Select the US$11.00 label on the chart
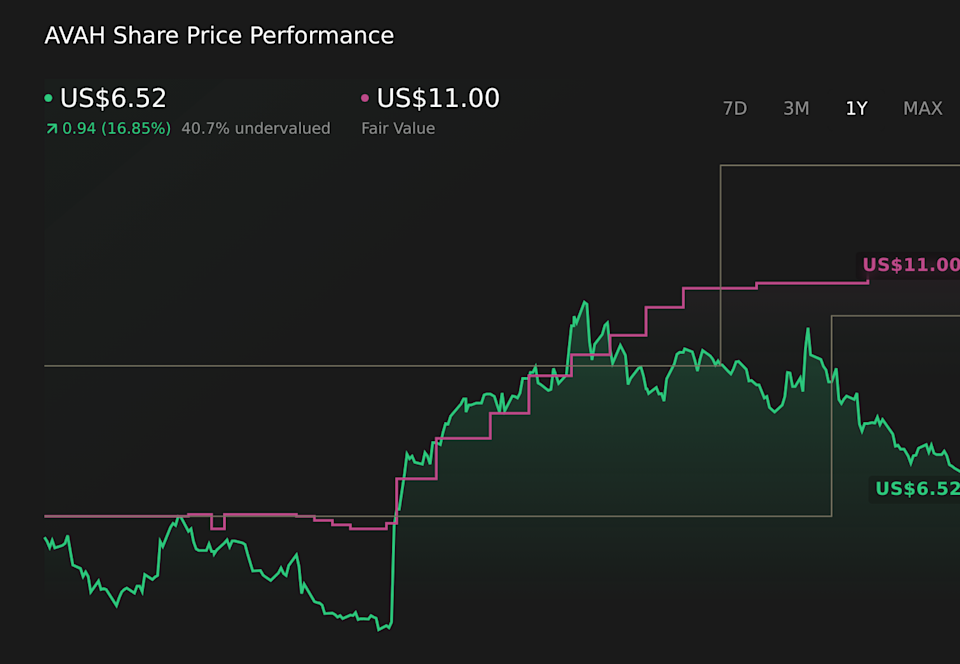 click(x=910, y=264)
